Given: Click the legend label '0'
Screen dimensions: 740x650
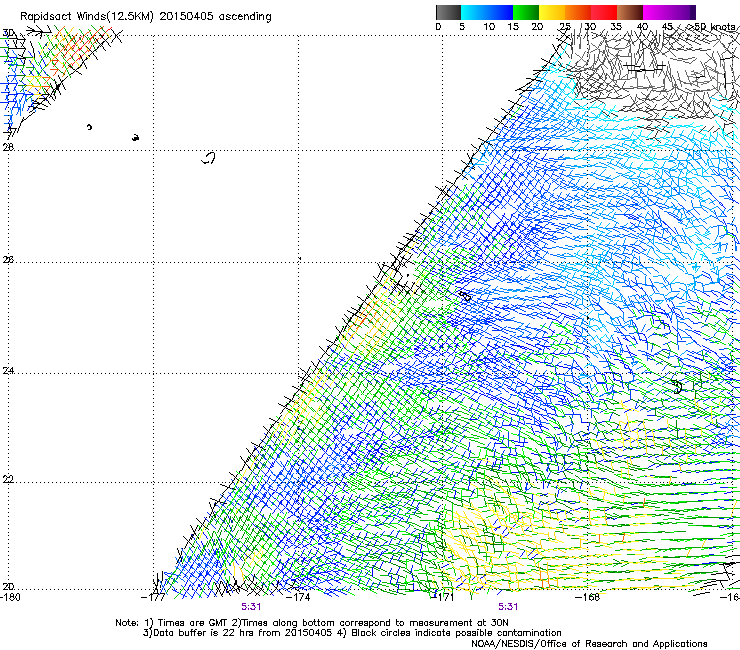Looking at the screenshot, I should (438, 27).
